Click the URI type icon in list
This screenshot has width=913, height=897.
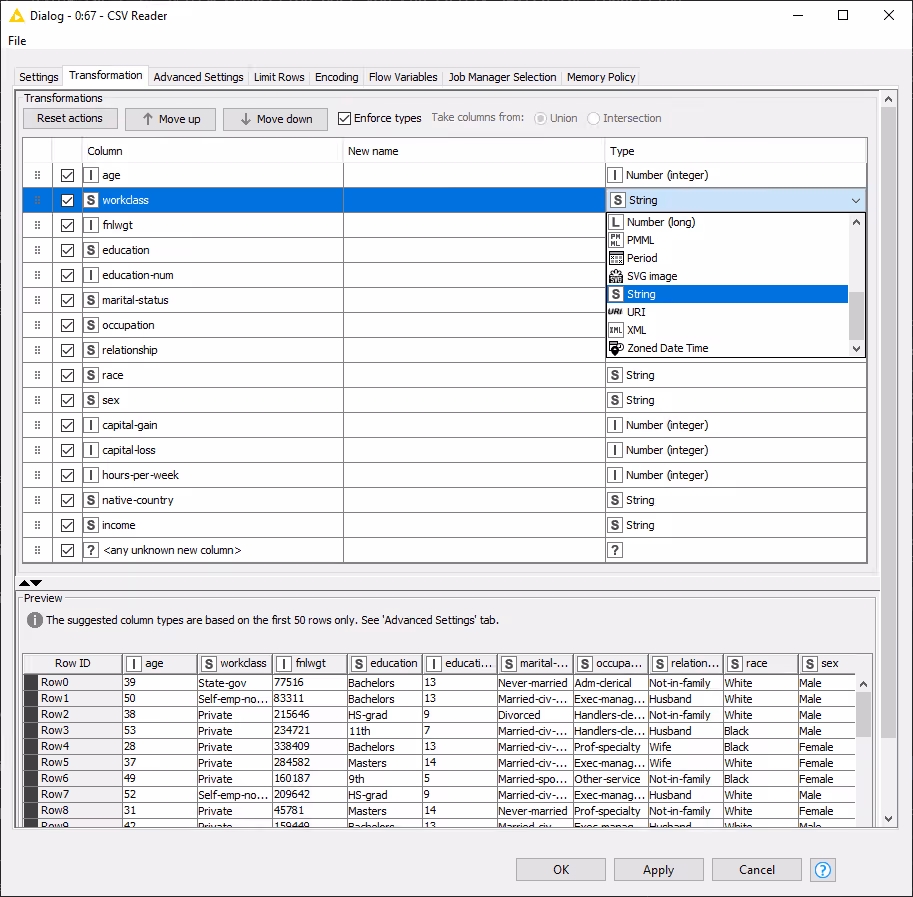[x=615, y=312]
